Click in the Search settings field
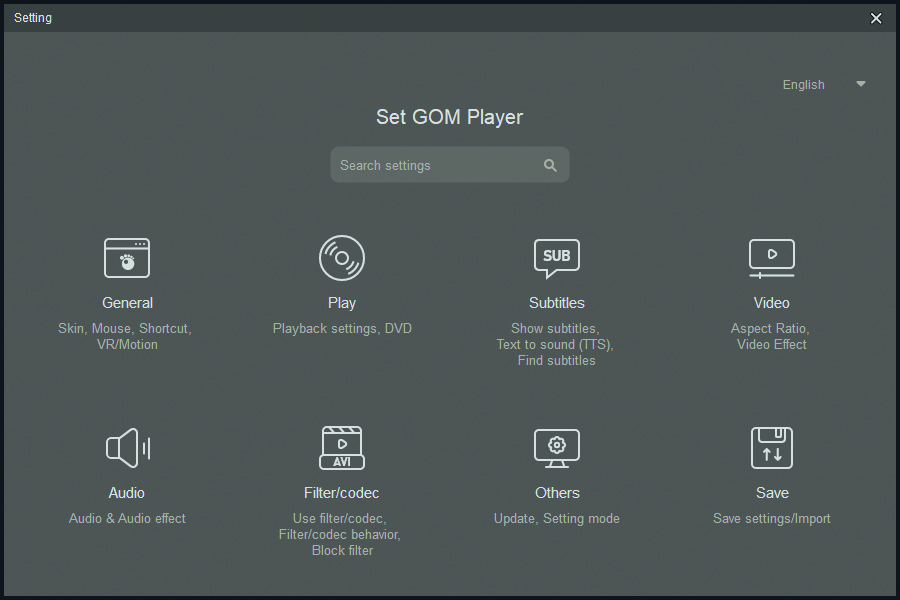 coord(435,165)
